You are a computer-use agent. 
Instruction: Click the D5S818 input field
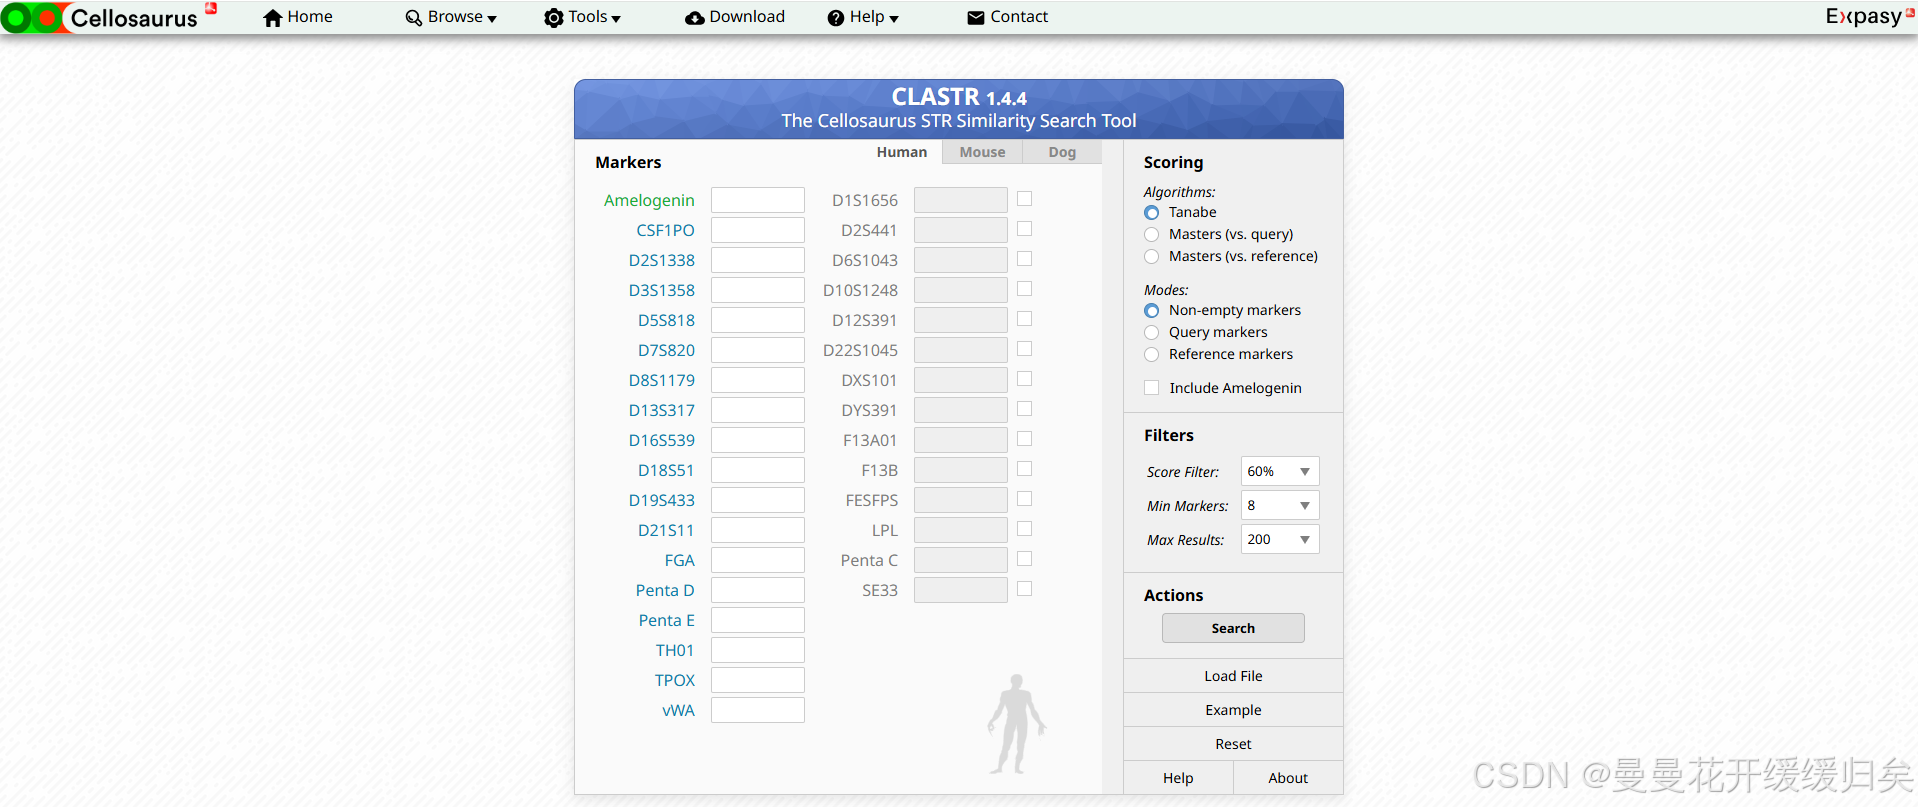tap(758, 320)
